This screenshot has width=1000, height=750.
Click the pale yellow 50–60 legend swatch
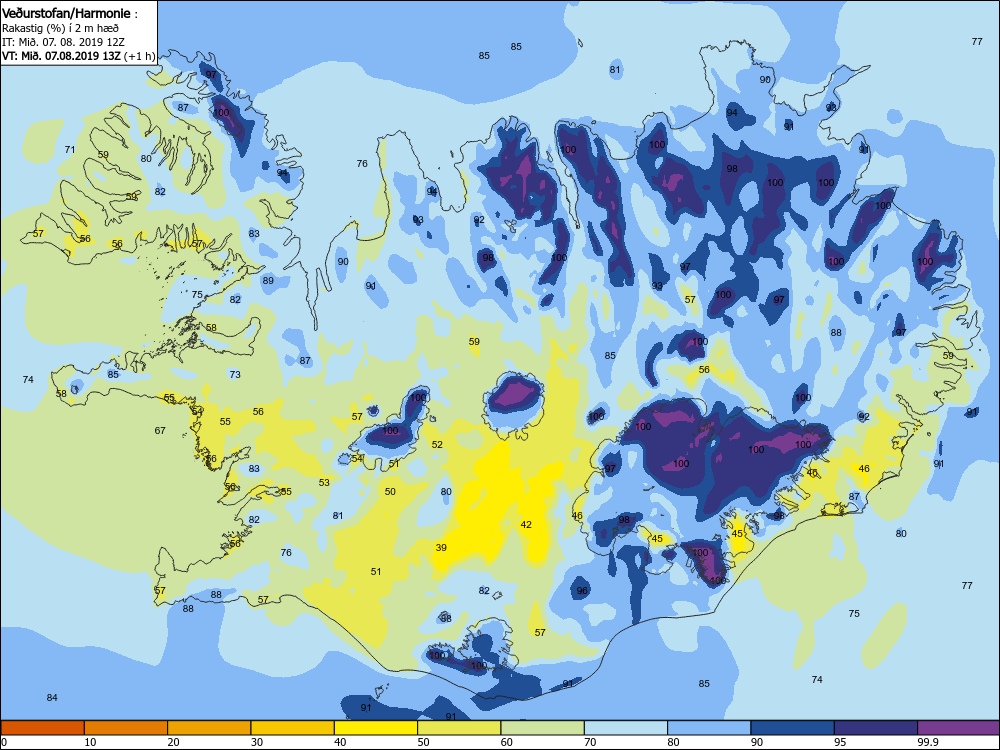459,728
